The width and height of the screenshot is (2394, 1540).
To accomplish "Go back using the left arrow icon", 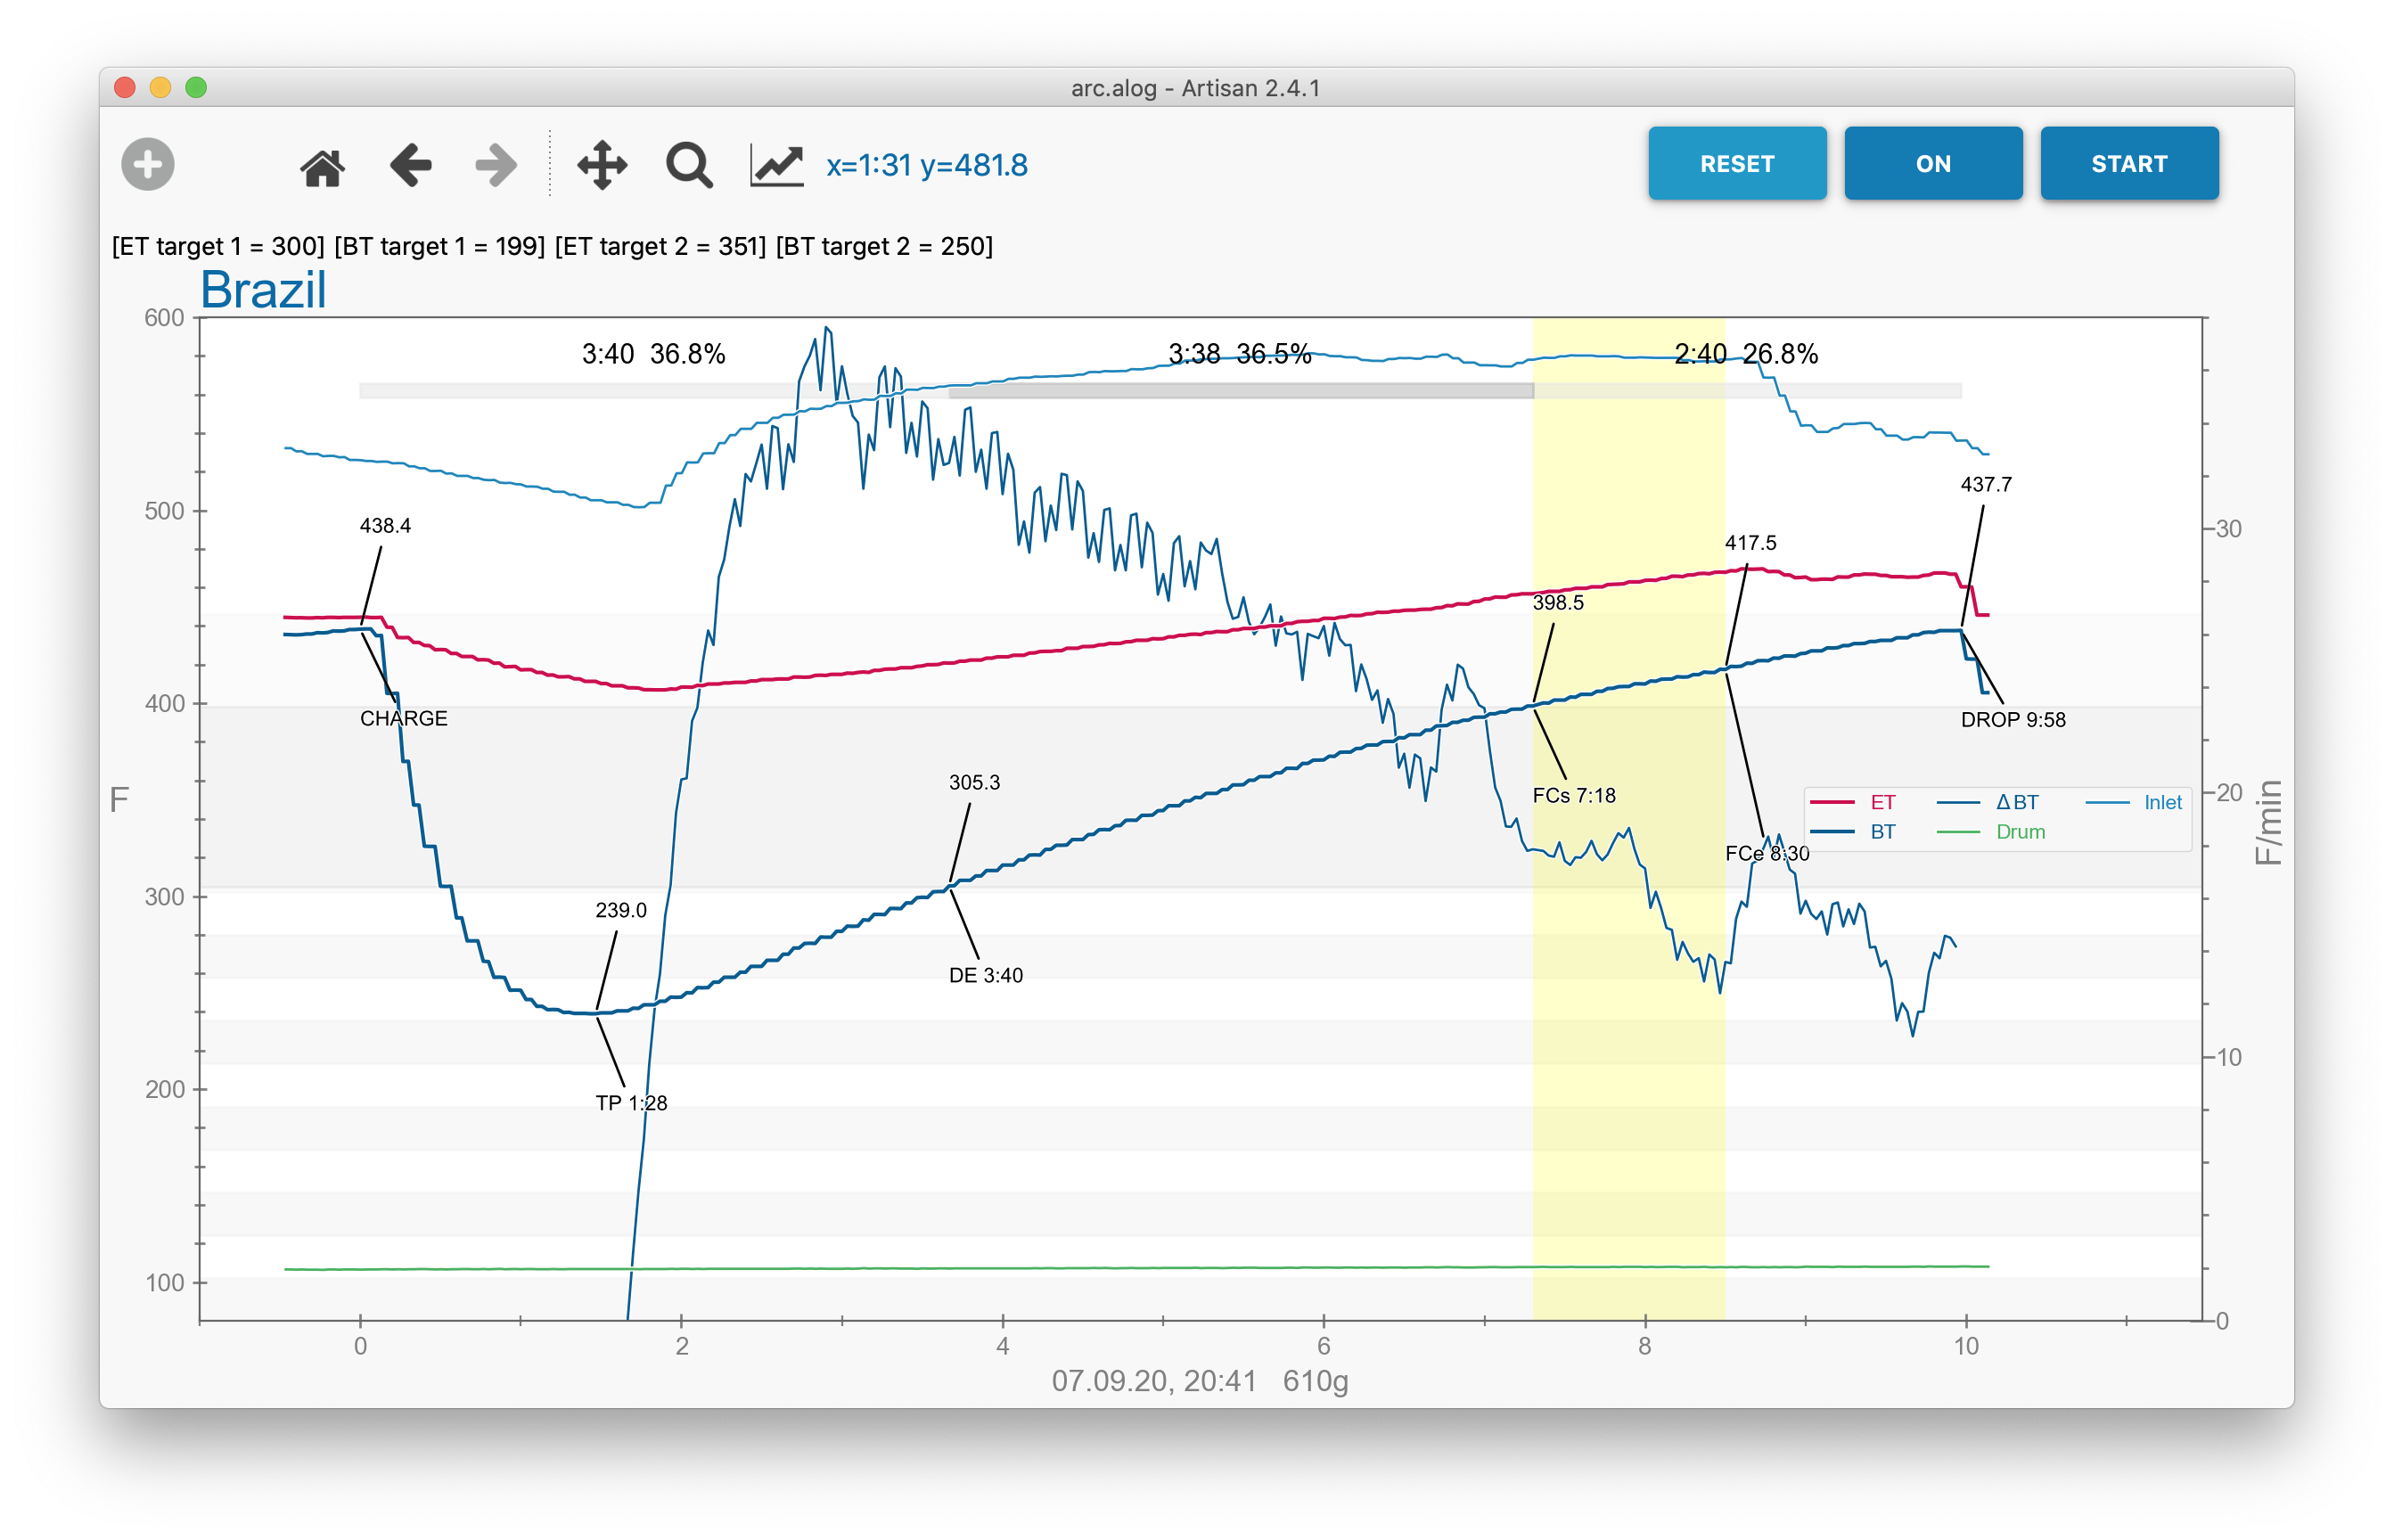I will click(x=409, y=164).
